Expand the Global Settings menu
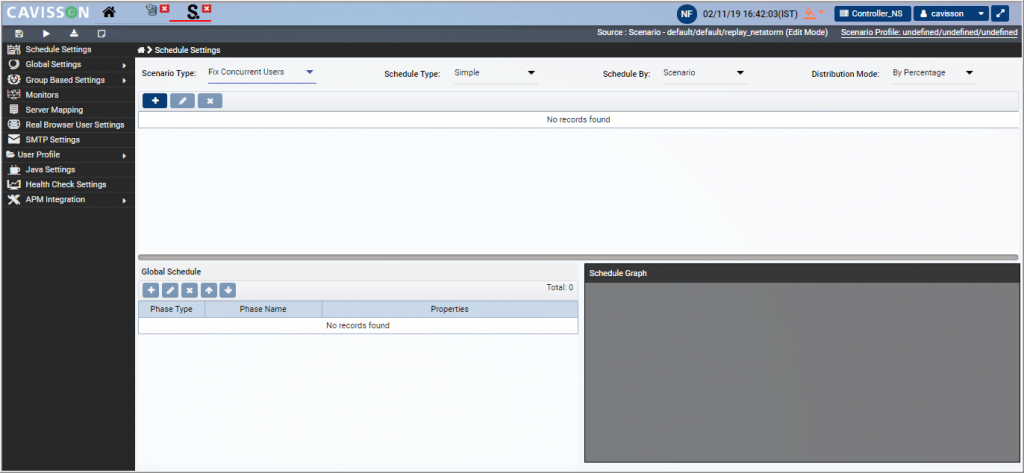This screenshot has width=1024, height=473. (x=67, y=65)
